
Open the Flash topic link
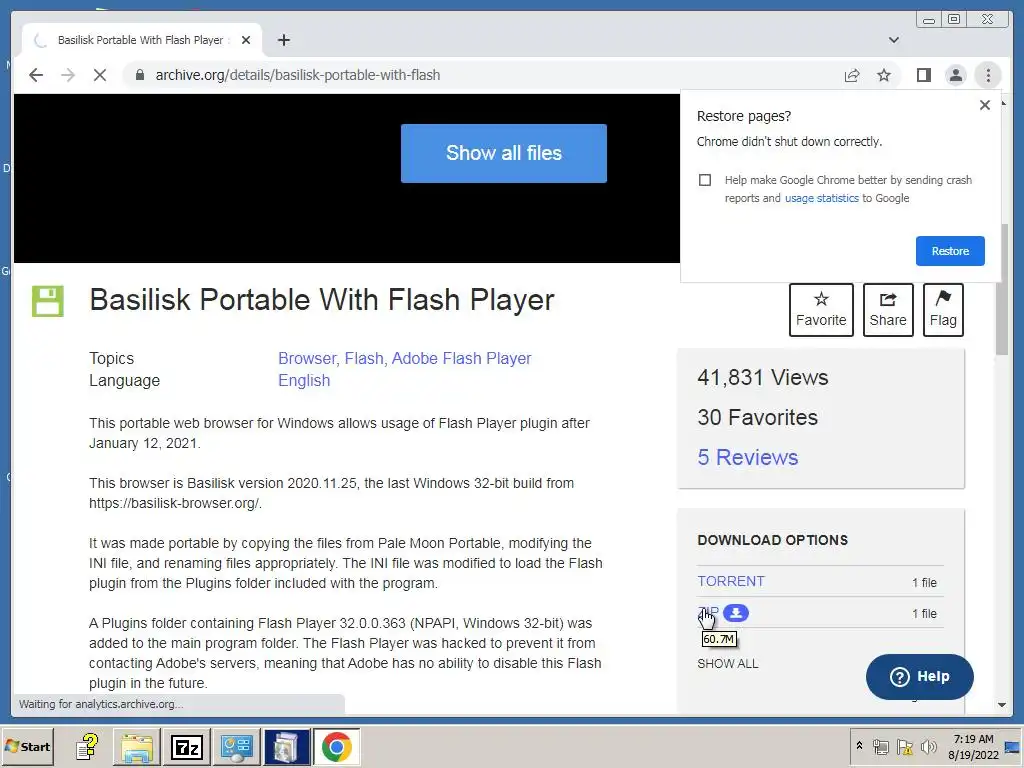366,359
